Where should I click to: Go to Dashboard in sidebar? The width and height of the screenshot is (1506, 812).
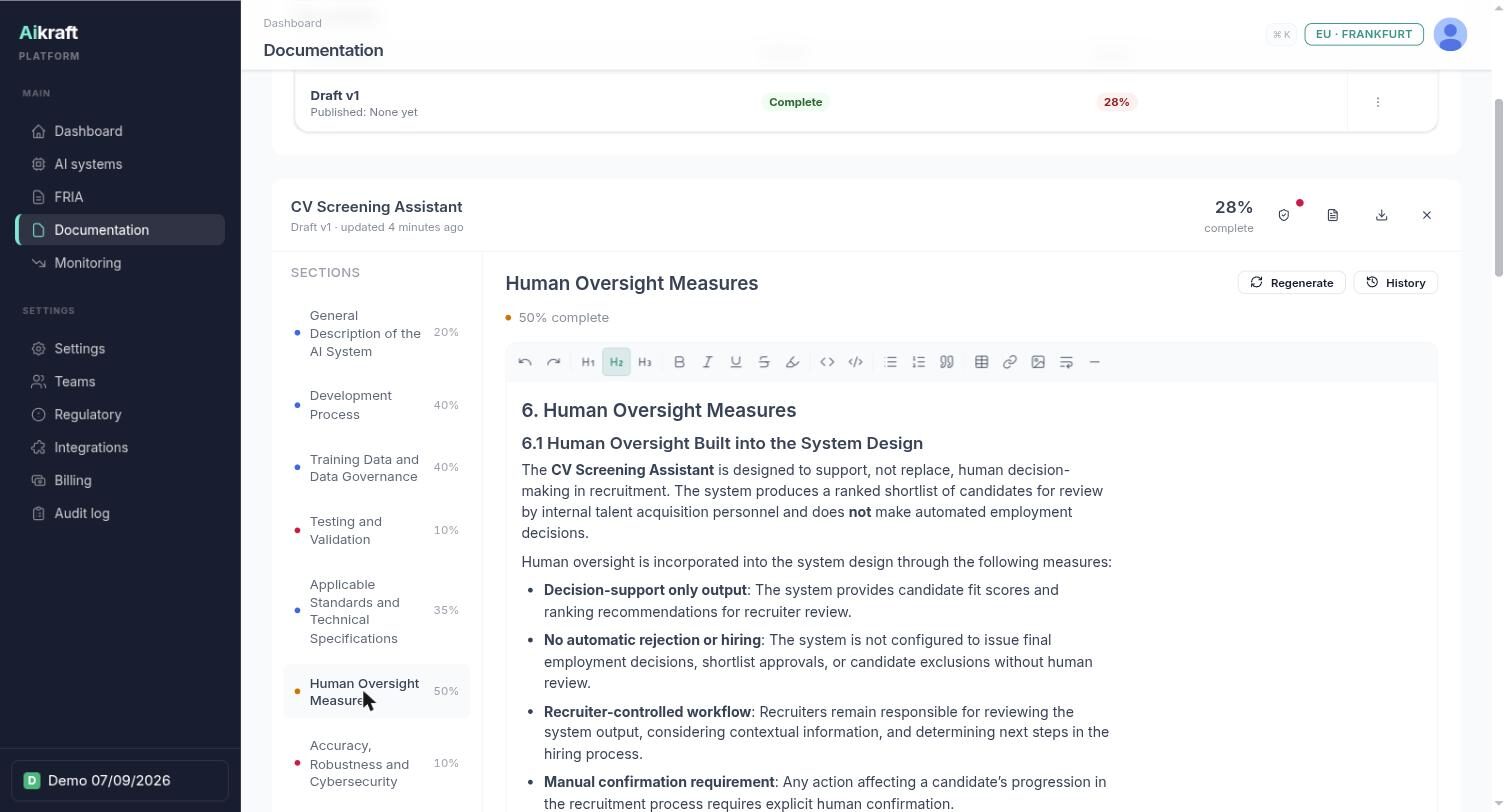point(120,131)
